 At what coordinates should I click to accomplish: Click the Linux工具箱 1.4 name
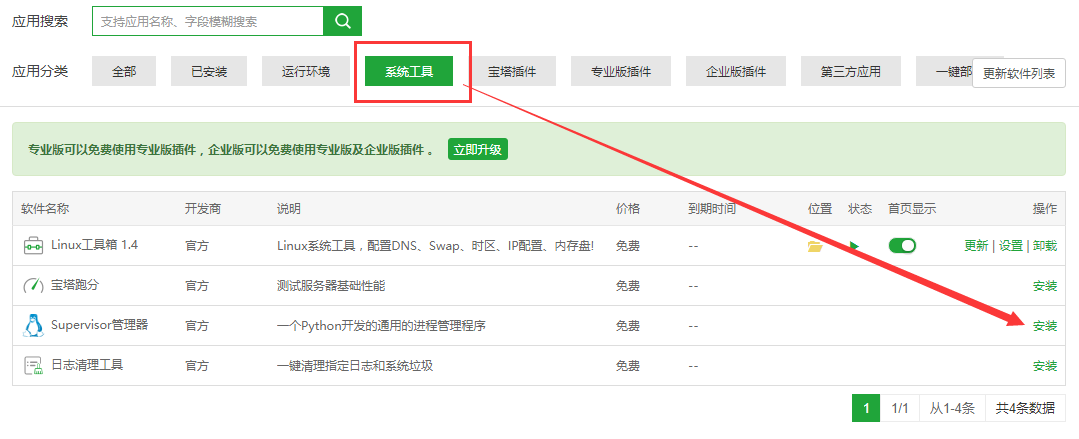(94, 245)
